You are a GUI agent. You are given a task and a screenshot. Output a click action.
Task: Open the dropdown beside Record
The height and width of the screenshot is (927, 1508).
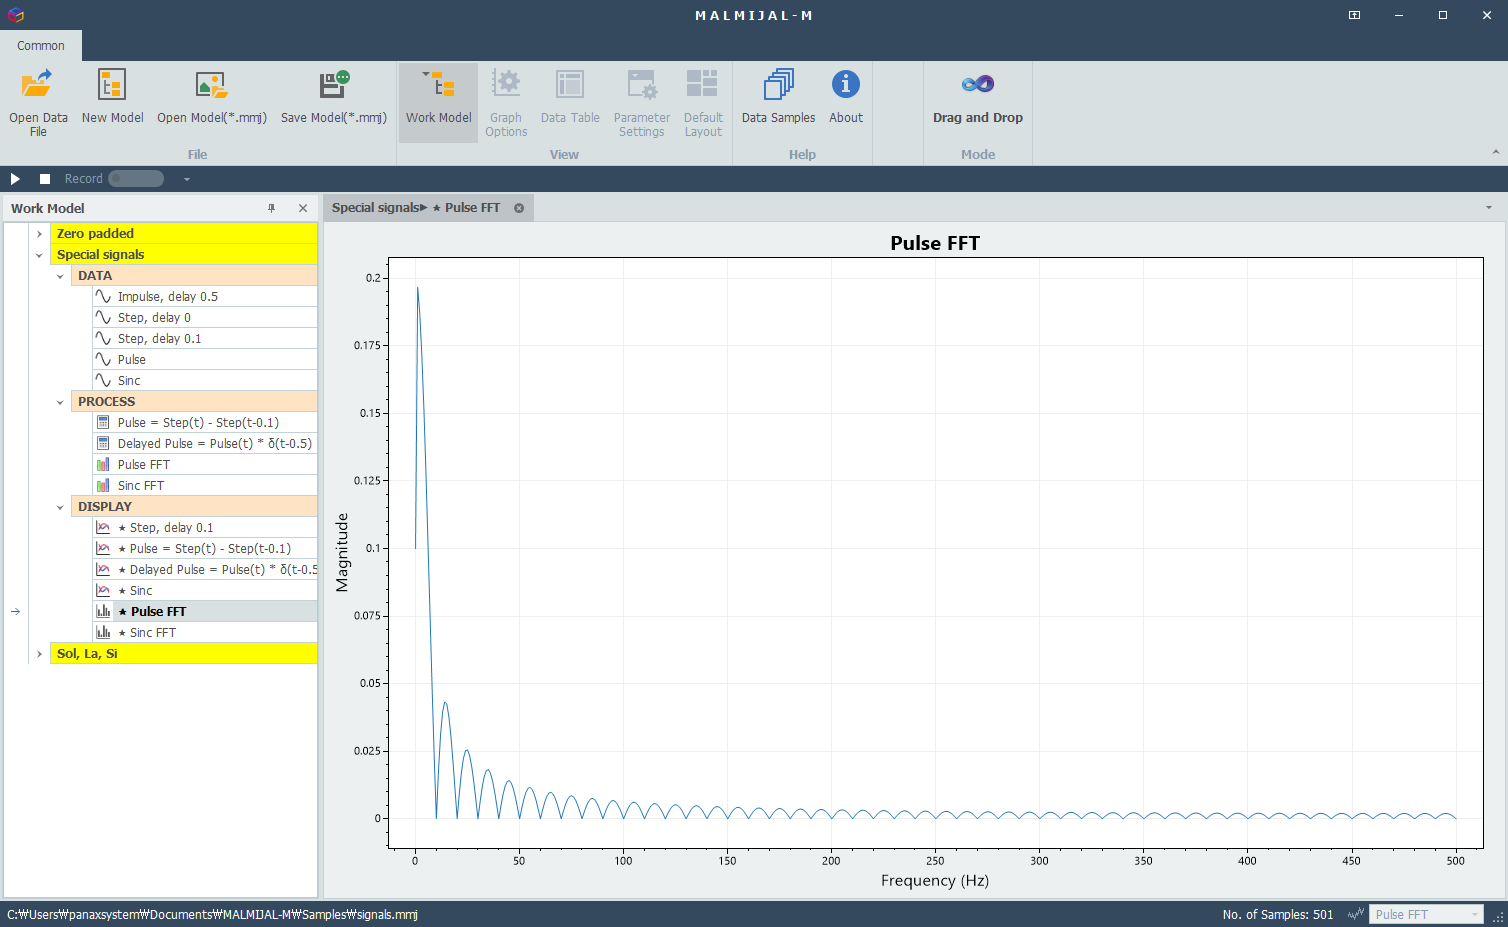186,179
